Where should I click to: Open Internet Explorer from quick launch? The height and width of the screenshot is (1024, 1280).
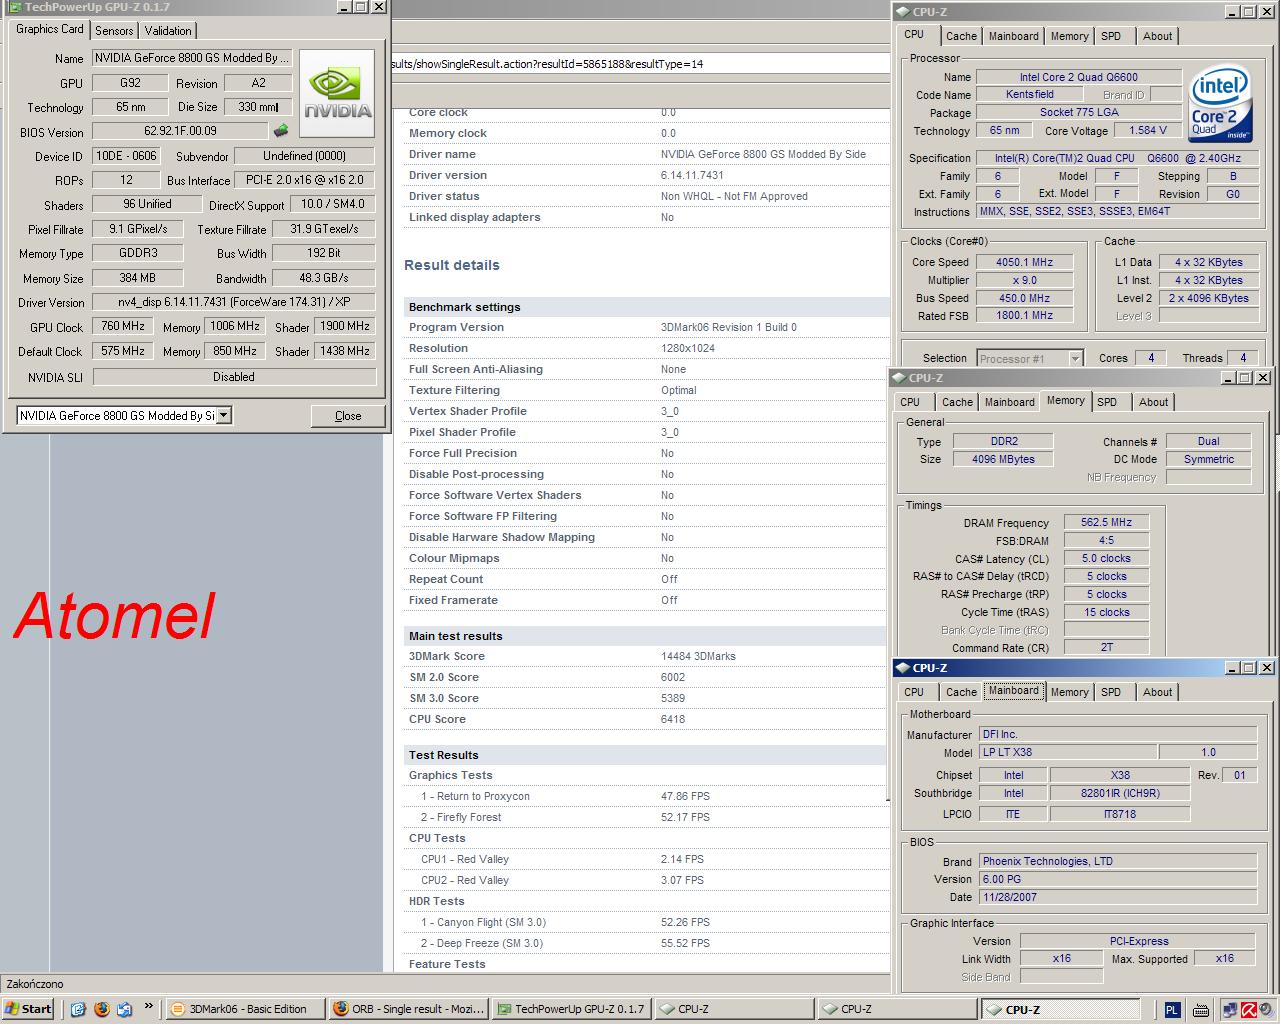click(x=79, y=1009)
